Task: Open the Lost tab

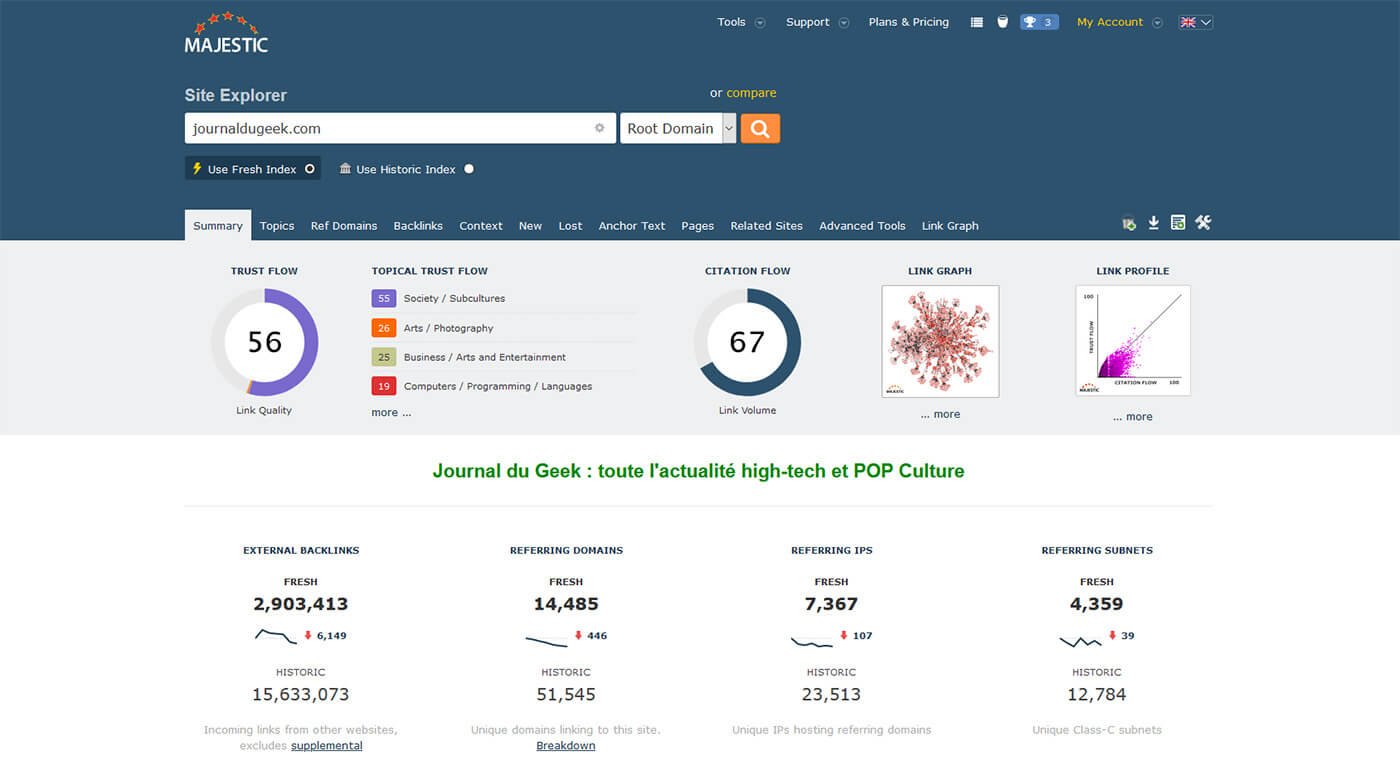Action: point(570,225)
